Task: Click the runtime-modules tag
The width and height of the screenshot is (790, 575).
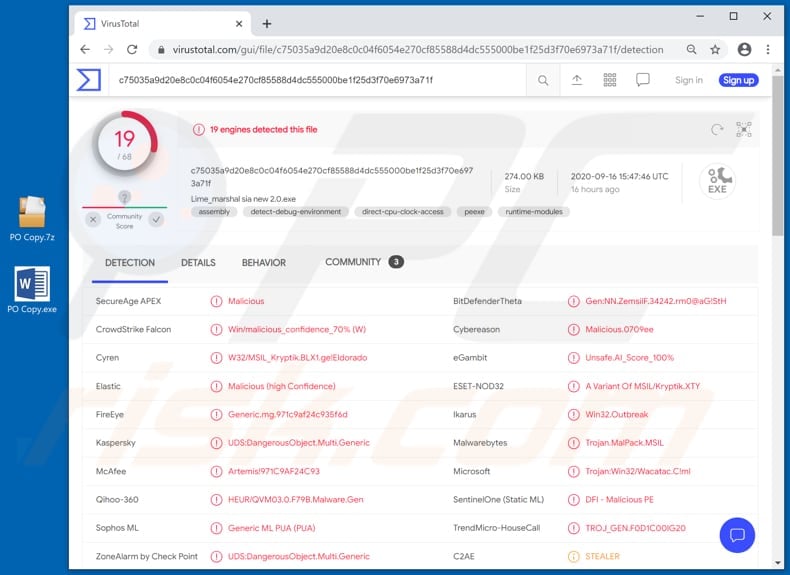Action: [x=534, y=212]
